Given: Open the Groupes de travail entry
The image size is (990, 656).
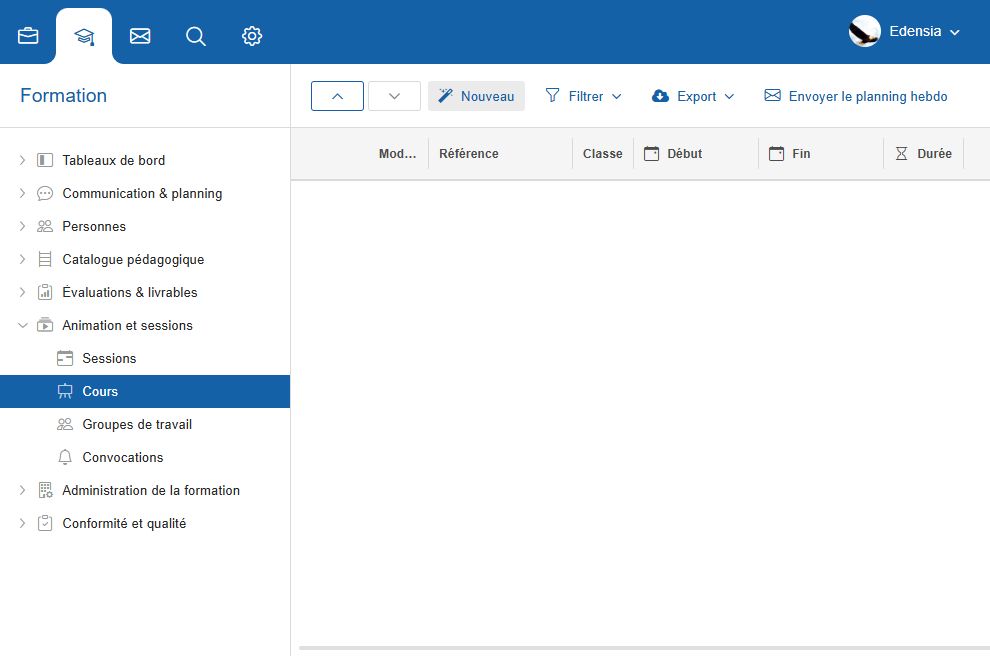Looking at the screenshot, I should [x=145, y=424].
